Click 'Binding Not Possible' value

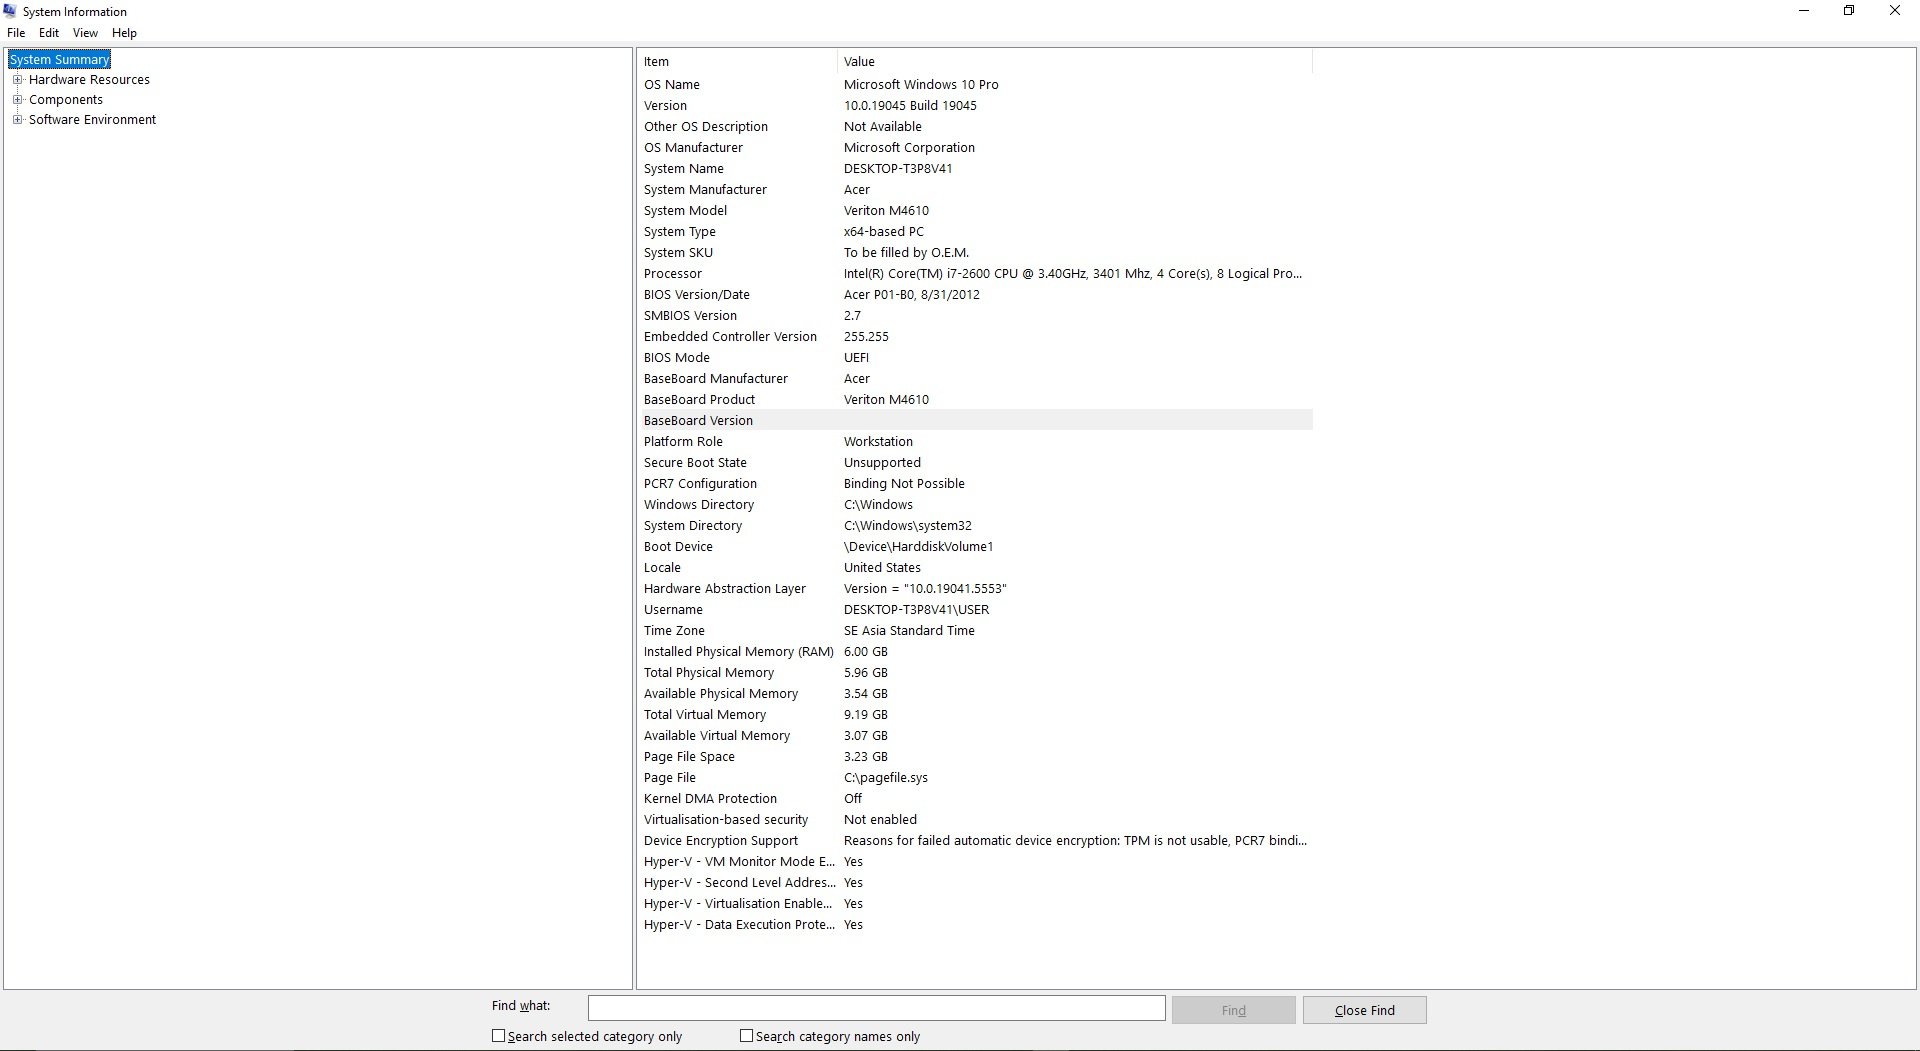pyautogui.click(x=904, y=484)
